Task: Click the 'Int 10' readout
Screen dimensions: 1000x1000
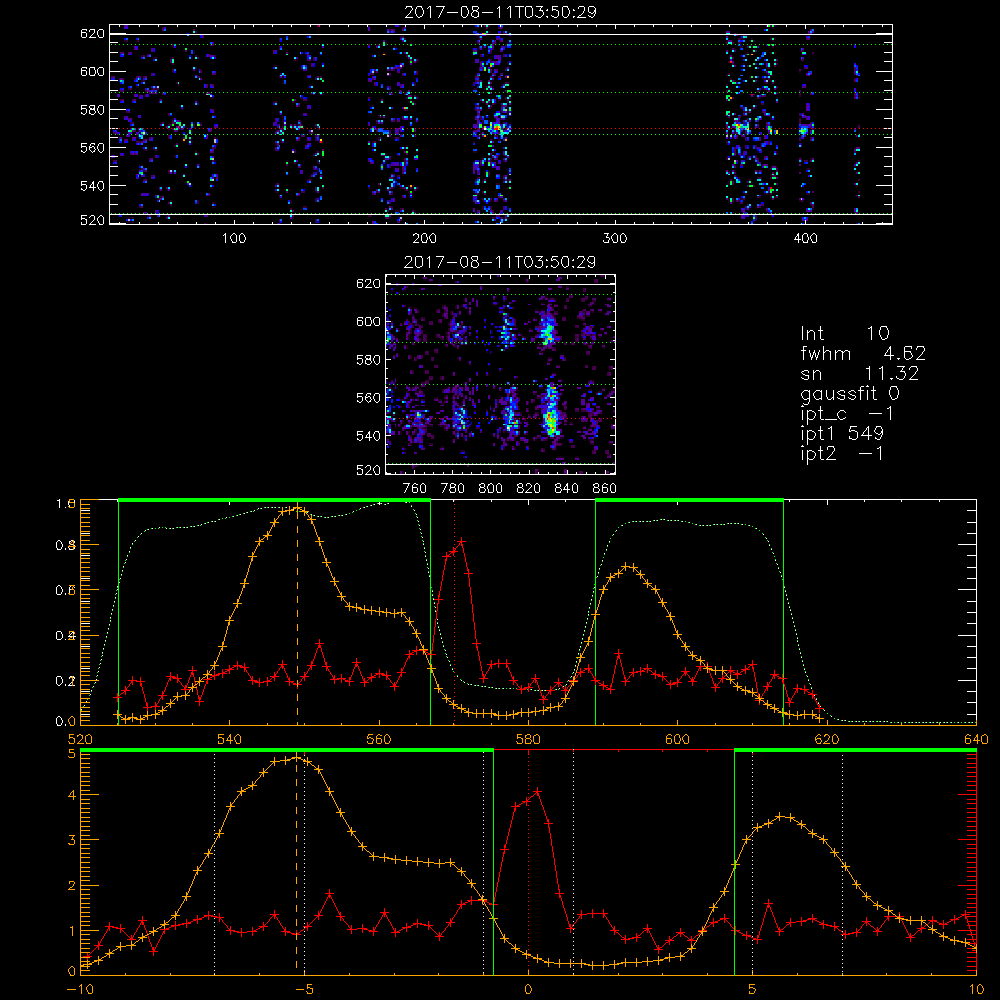Action: 844,334
